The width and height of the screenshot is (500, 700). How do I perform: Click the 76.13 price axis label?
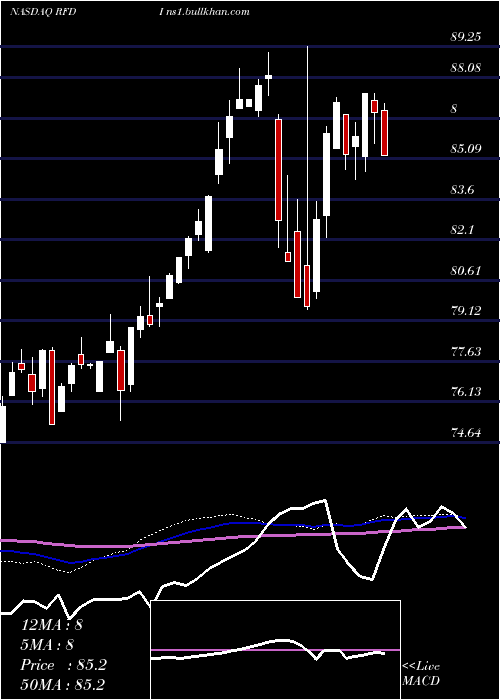[x=466, y=392]
